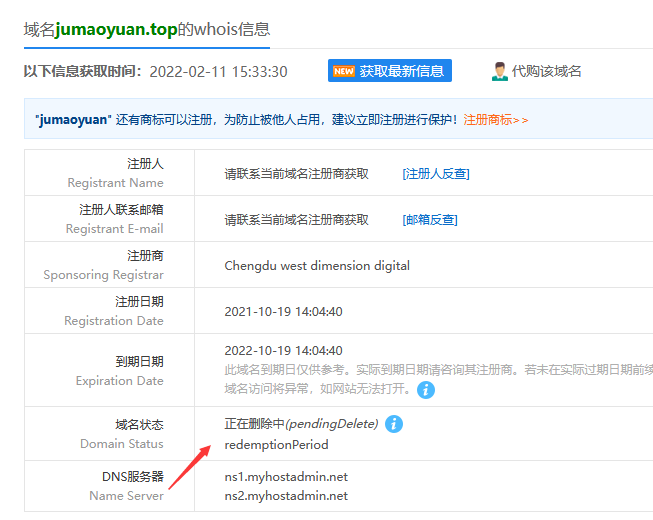
Task: Open the [注册人反查] reverse lookup link
Action: pyautogui.click(x=435, y=174)
